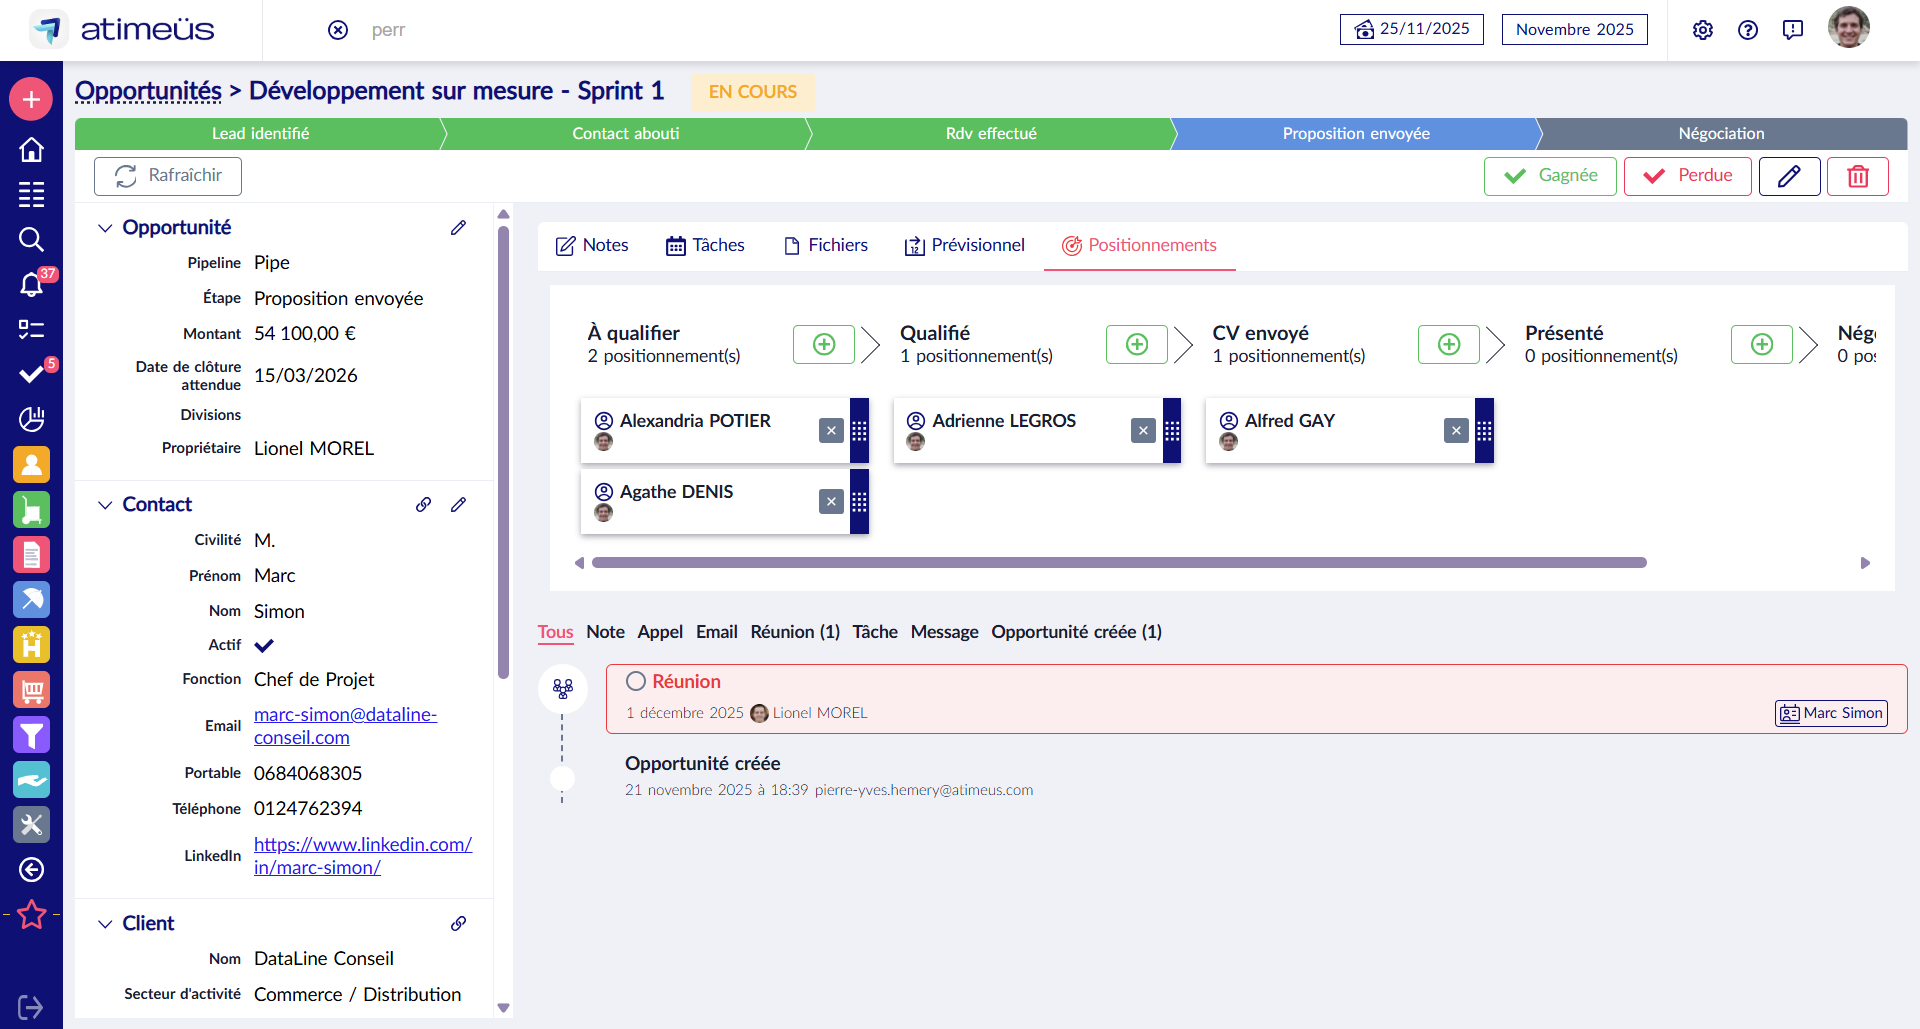This screenshot has height=1029, width=1920.
Task: Click the red plus create button
Action: [x=31, y=99]
